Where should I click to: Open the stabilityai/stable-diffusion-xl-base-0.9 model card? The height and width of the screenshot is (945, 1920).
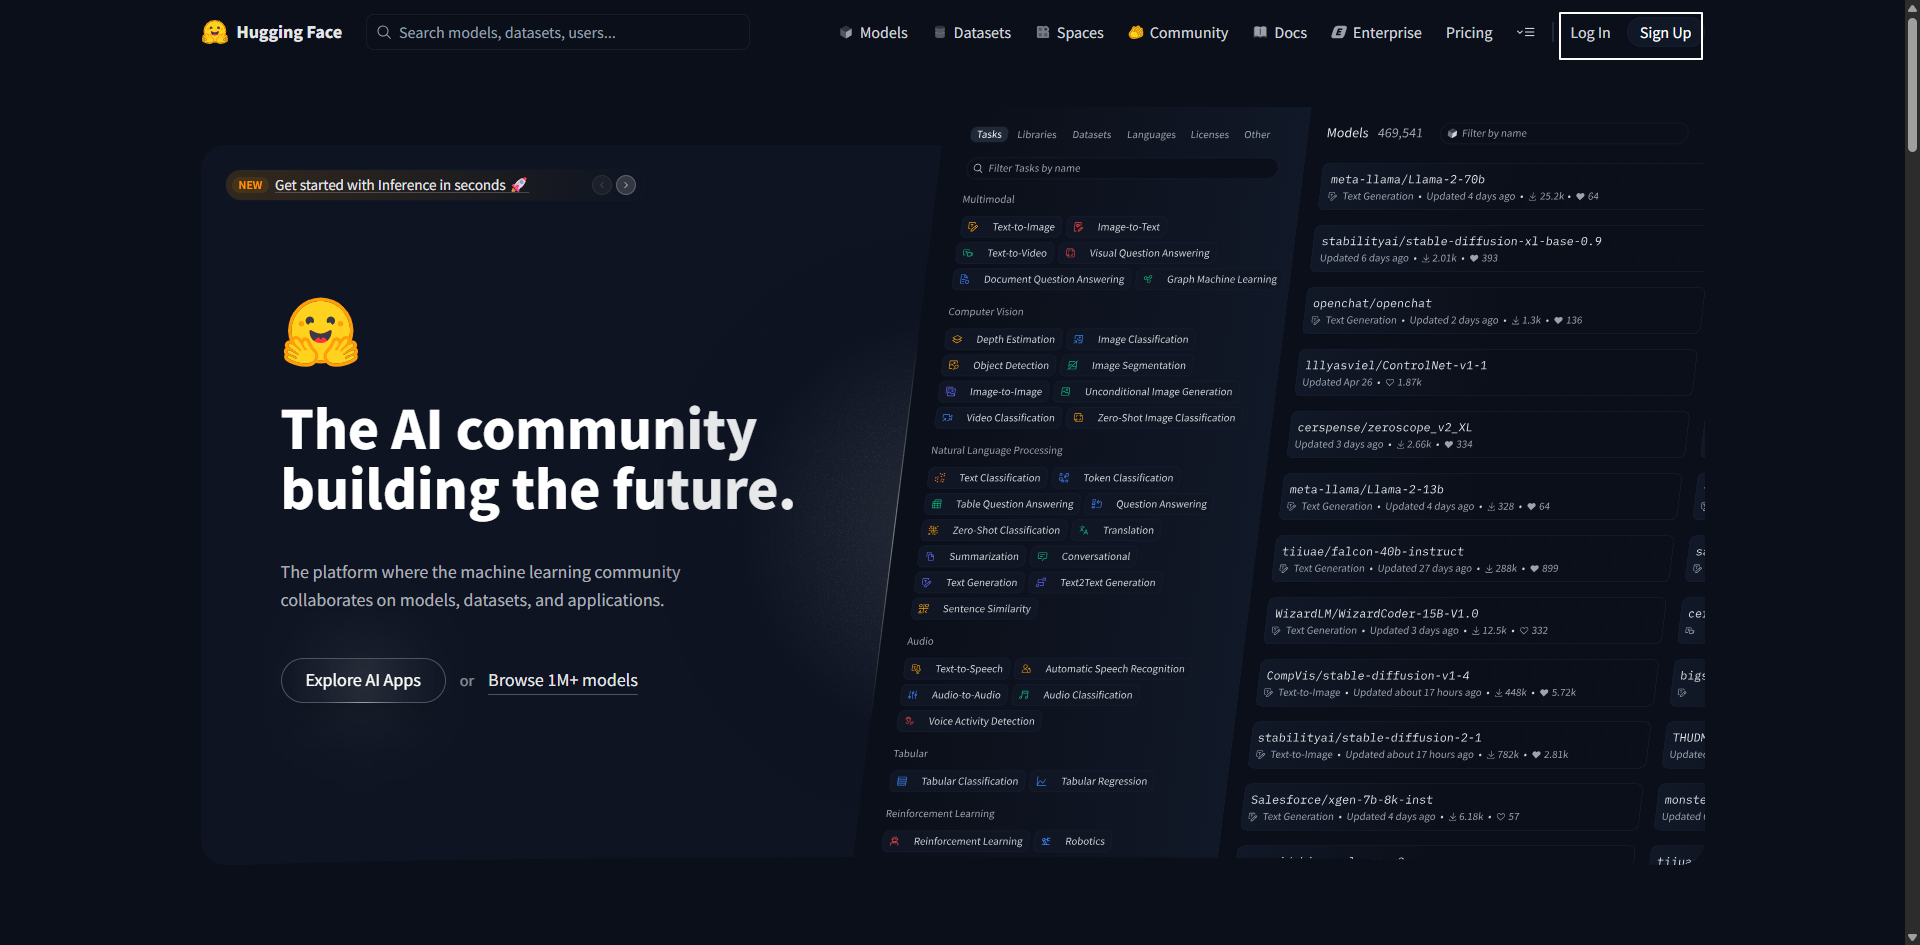[x=1508, y=249]
